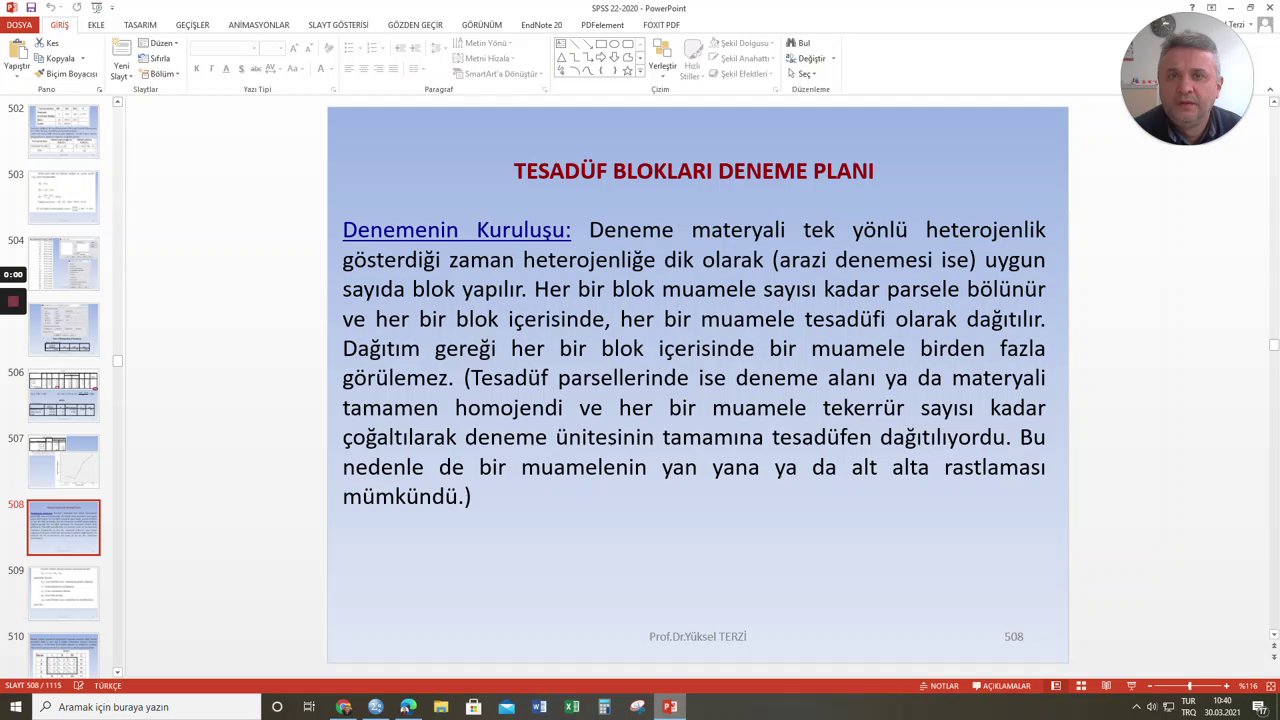Switch to Reading view
This screenshot has width=1280, height=720.
point(1106,686)
